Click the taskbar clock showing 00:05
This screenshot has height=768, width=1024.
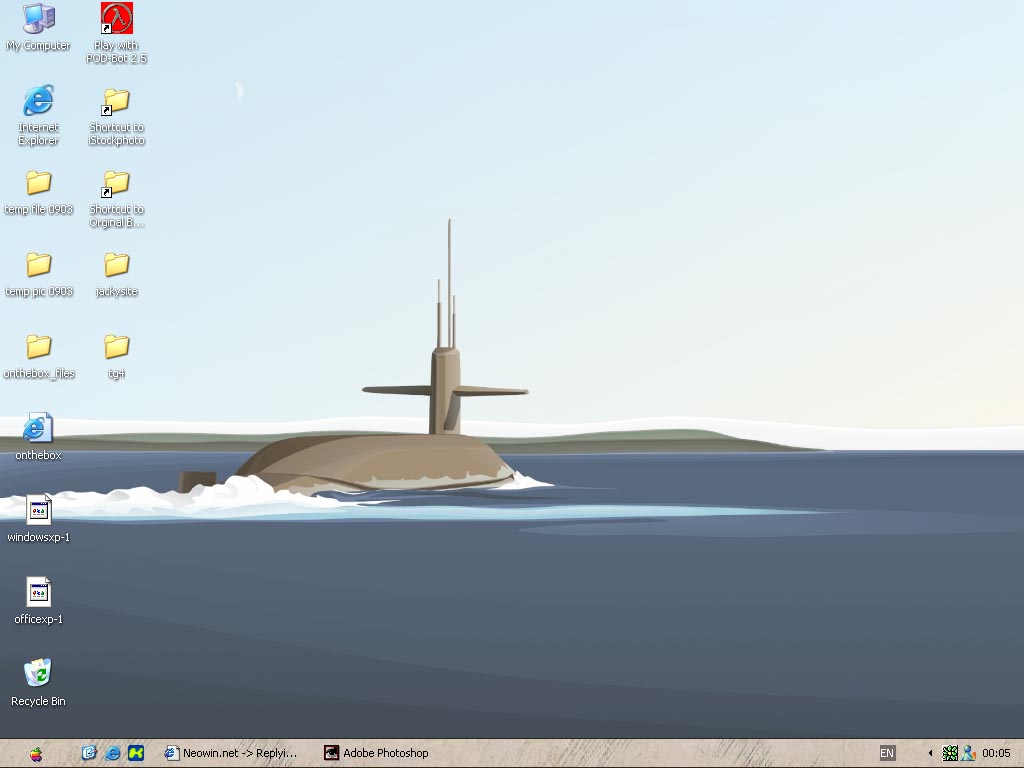996,753
